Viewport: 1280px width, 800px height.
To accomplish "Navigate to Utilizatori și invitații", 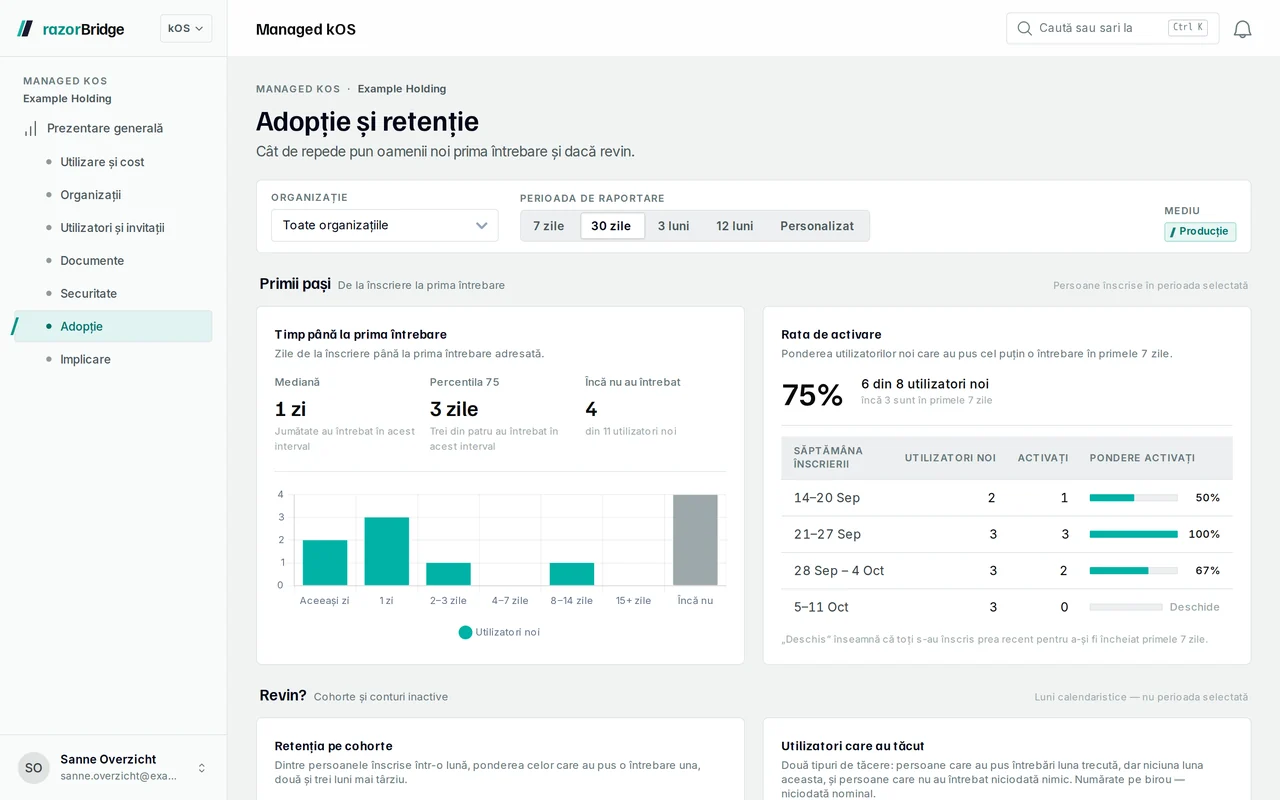I will point(113,228).
